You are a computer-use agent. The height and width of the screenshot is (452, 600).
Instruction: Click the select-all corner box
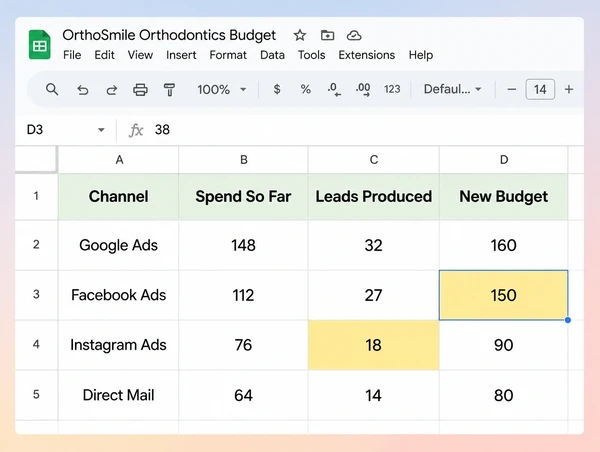point(36,160)
